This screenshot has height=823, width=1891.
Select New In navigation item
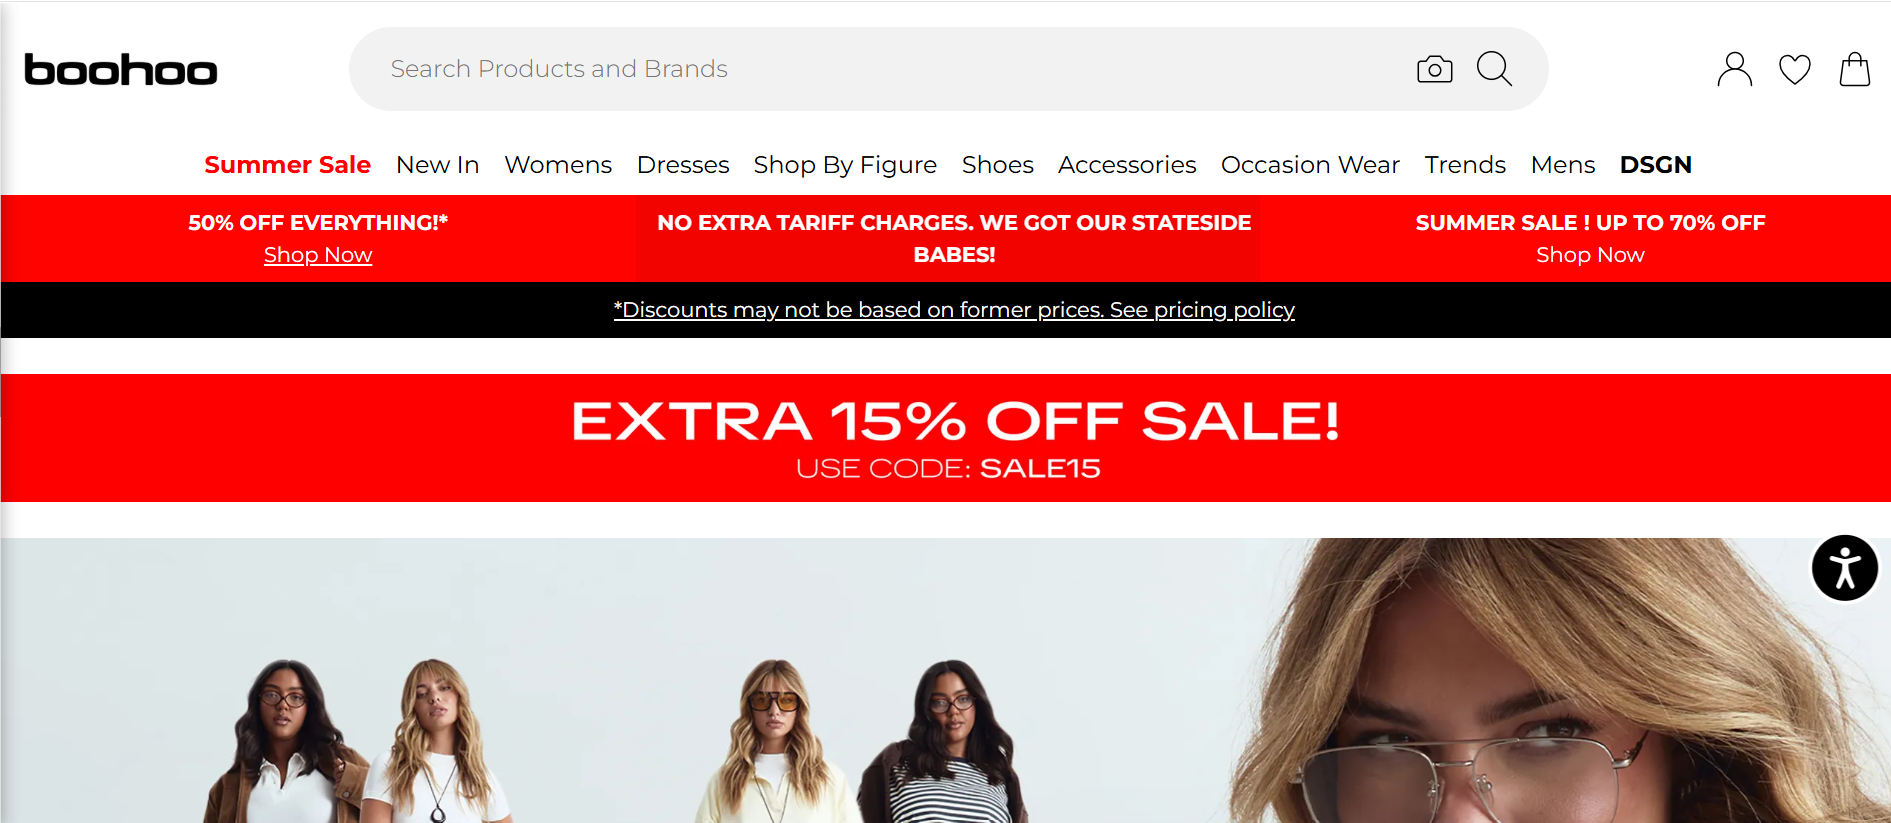click(437, 164)
